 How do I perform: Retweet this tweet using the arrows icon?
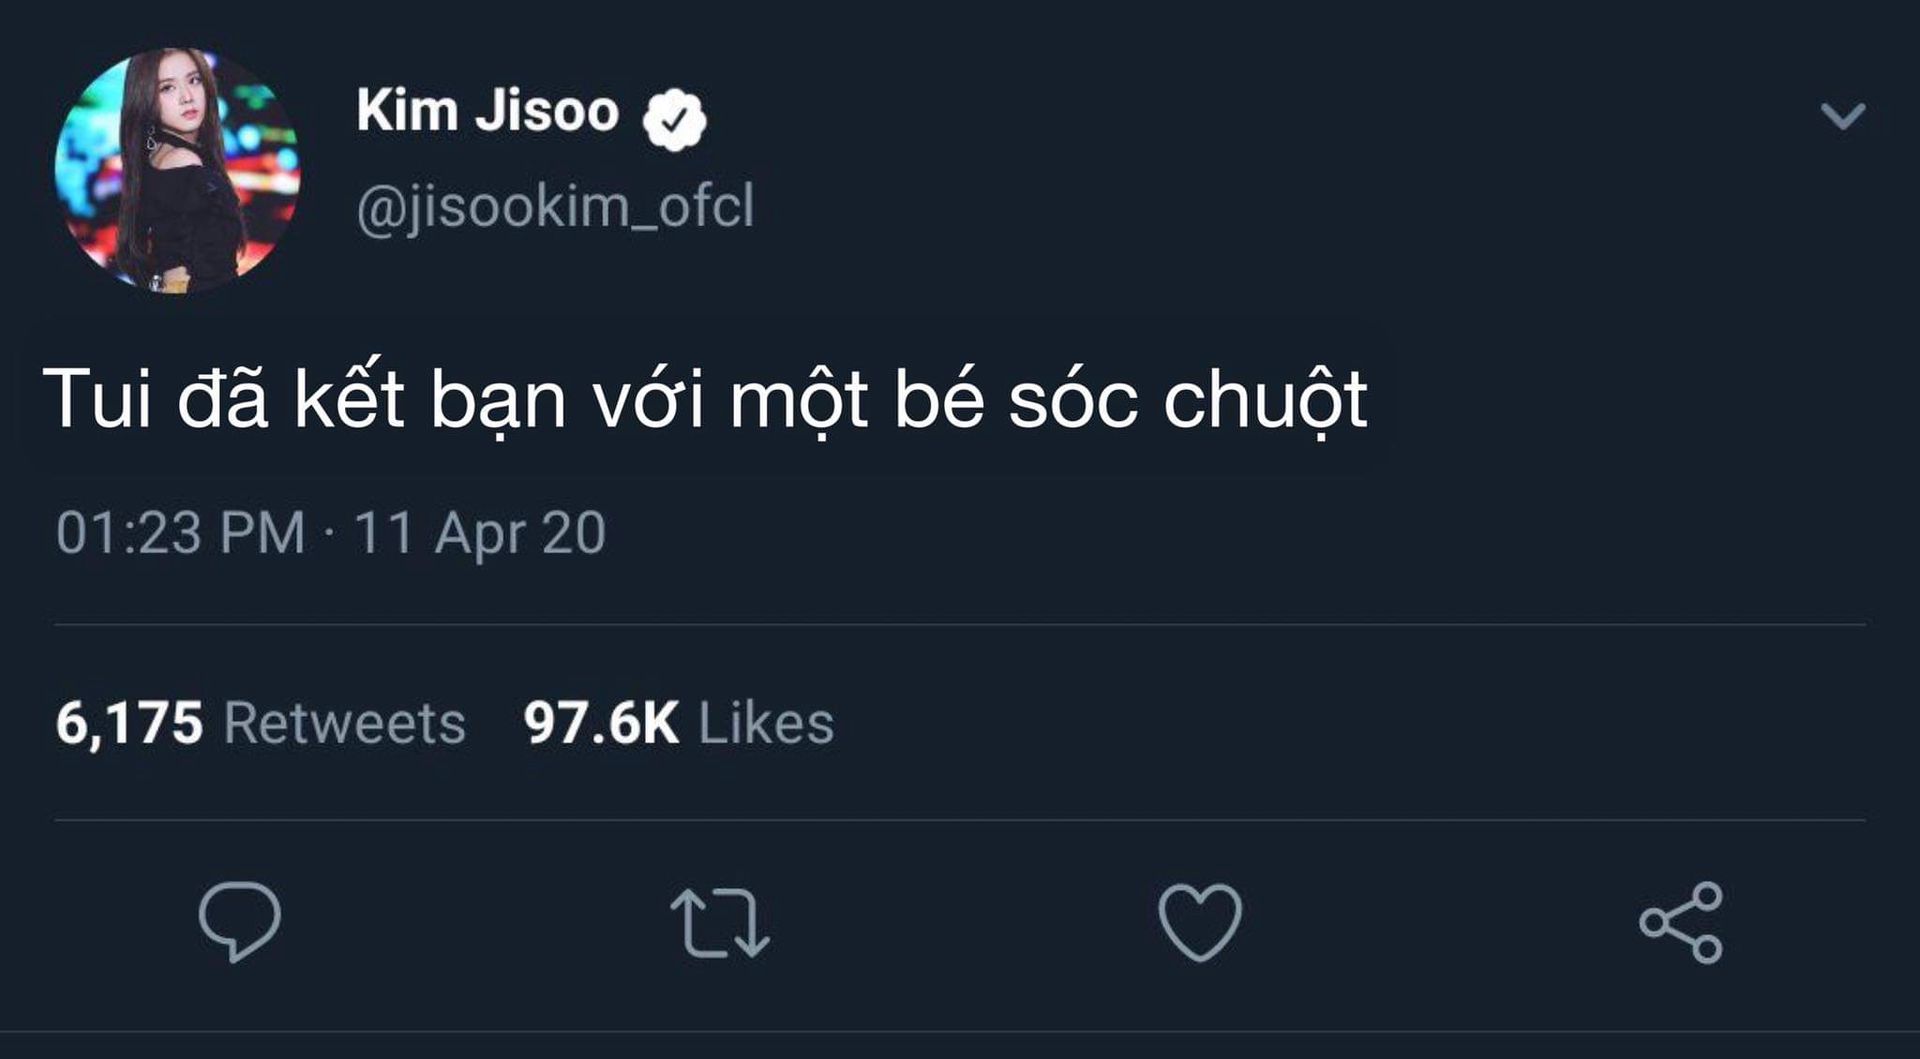click(x=720, y=923)
